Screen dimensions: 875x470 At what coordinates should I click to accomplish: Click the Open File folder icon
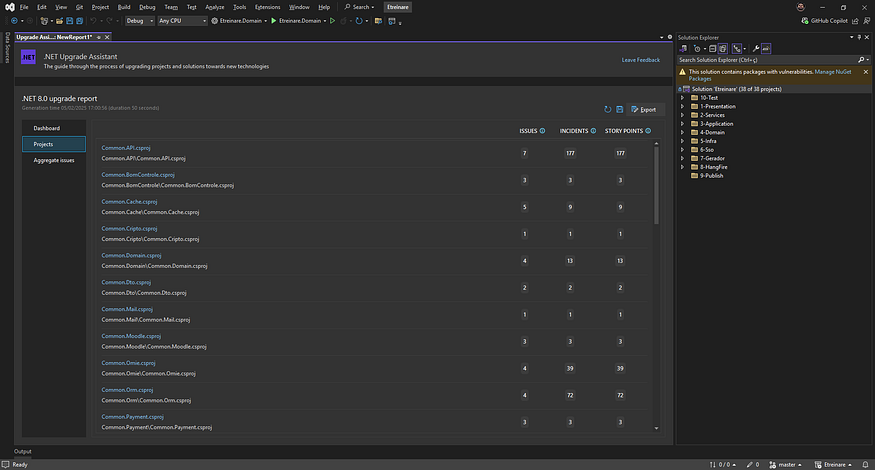point(59,21)
